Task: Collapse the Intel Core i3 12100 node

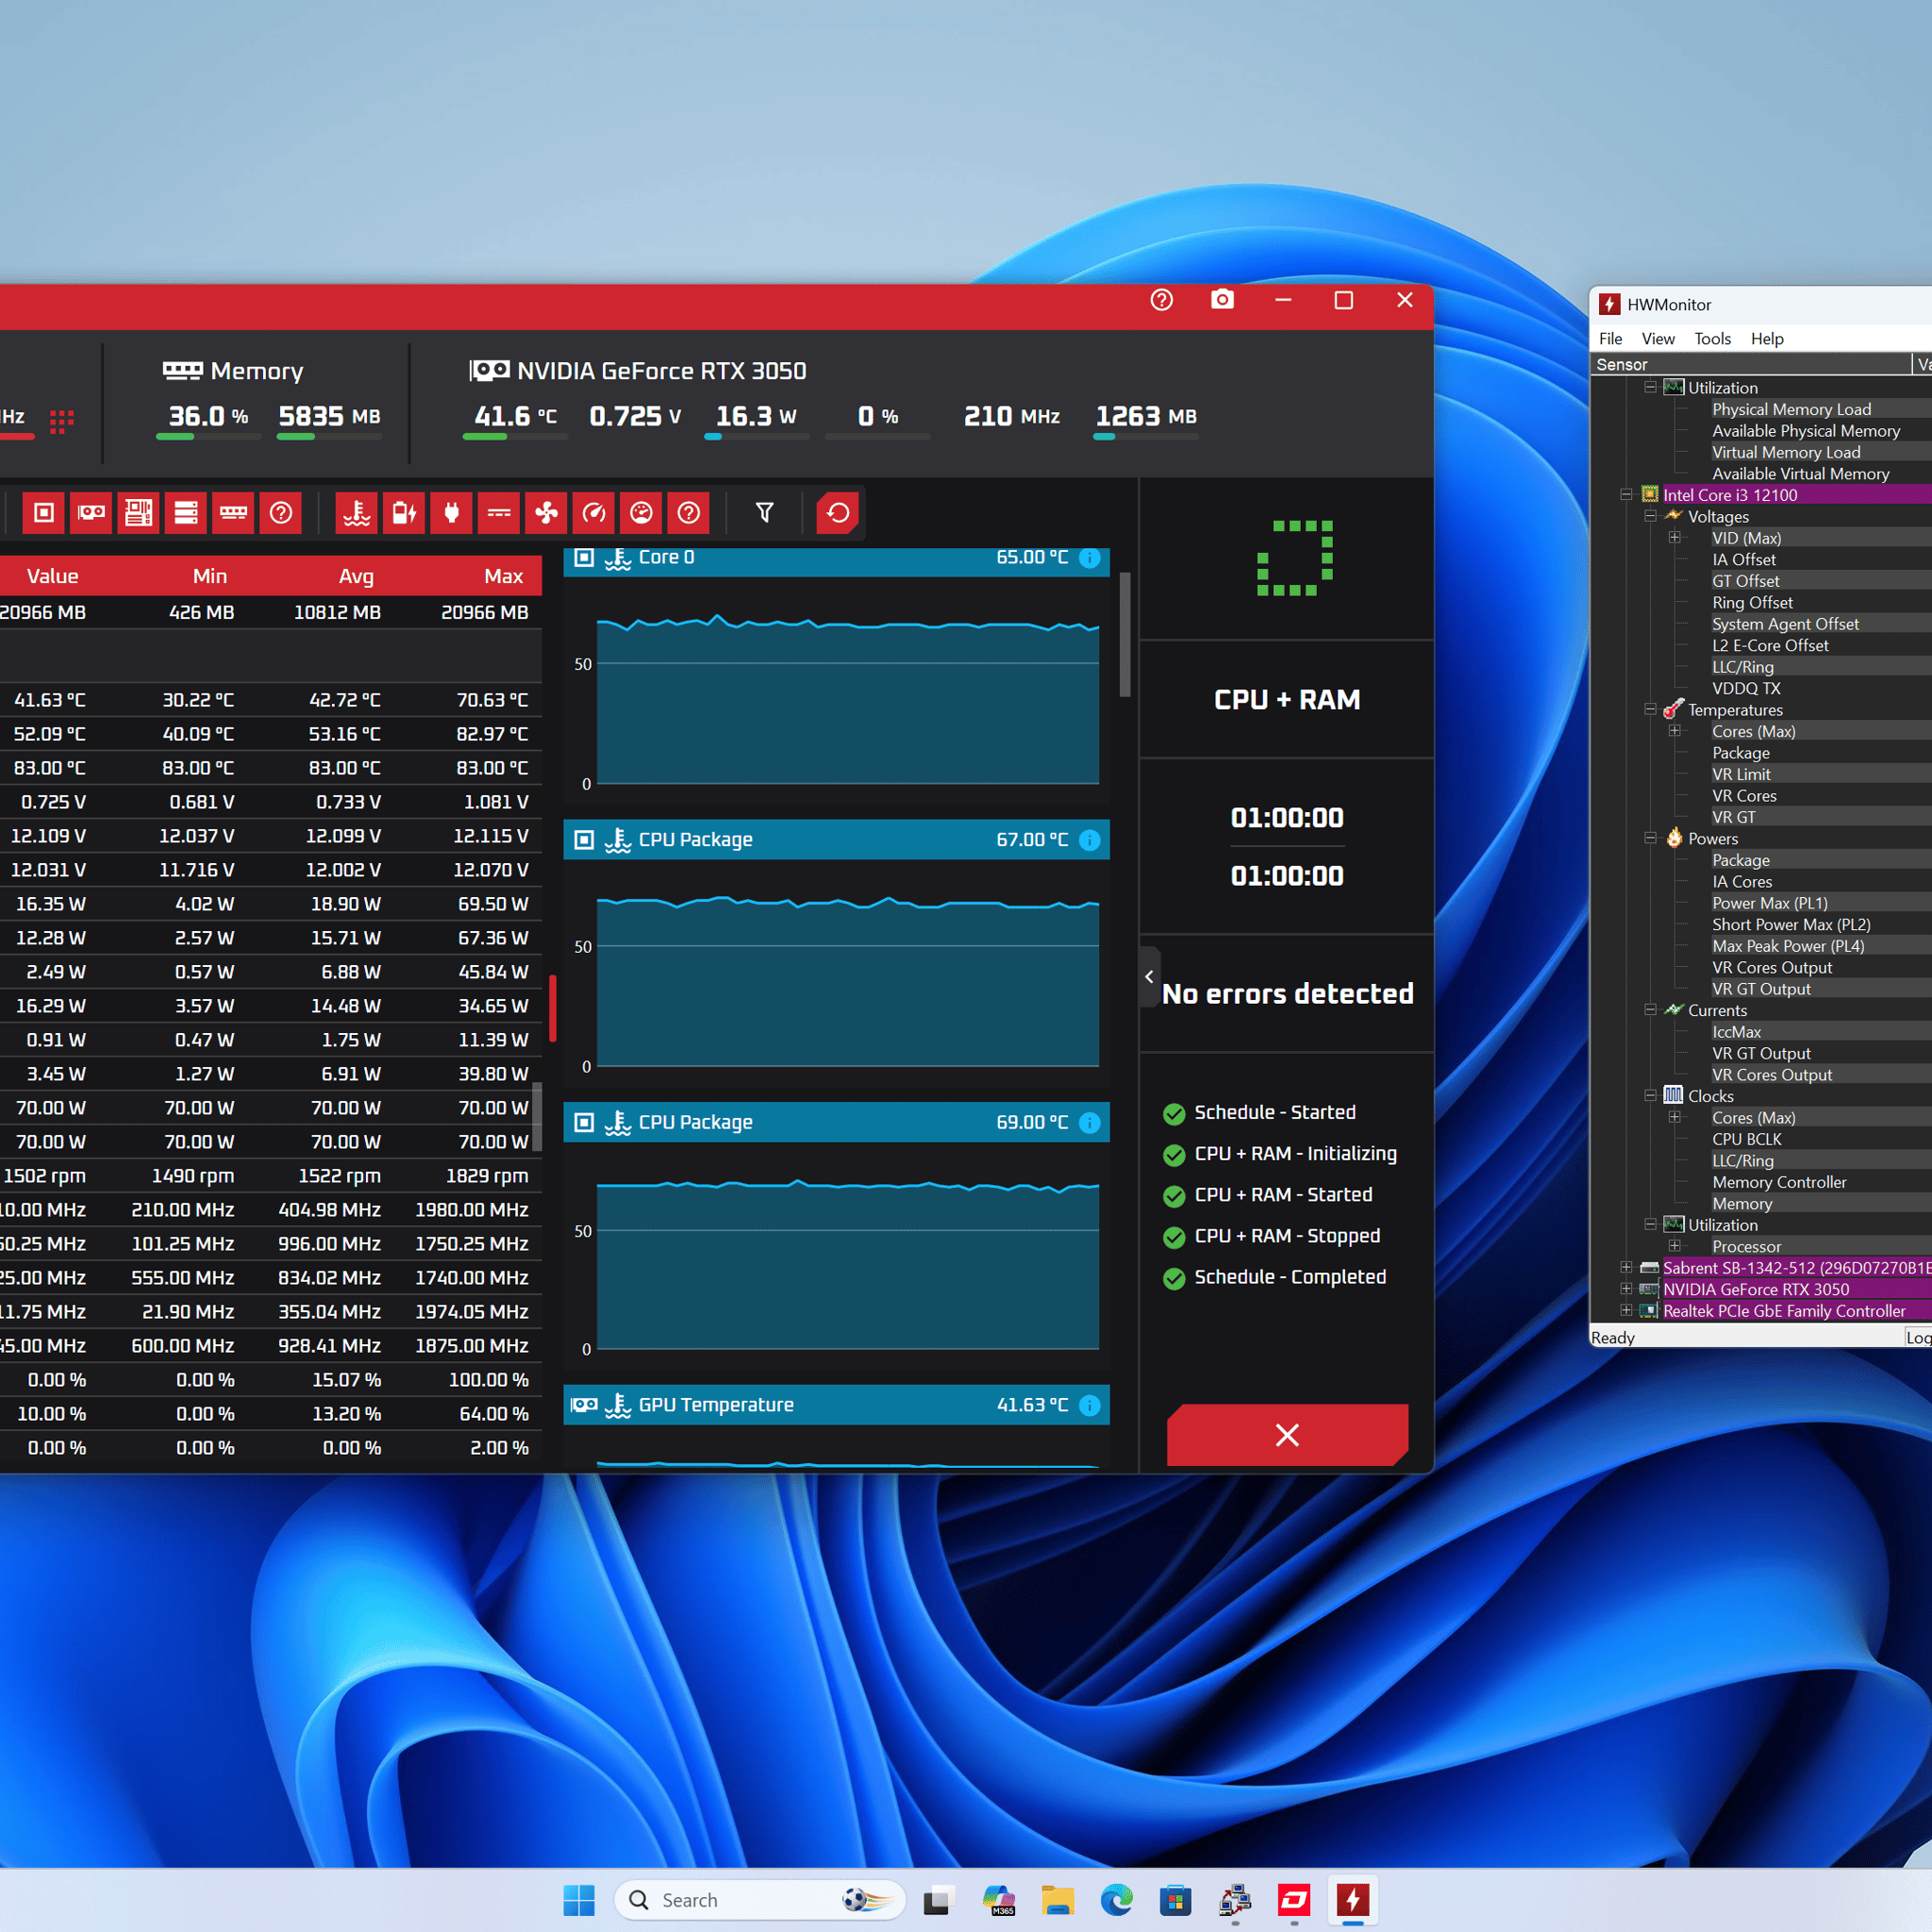Action: (x=1626, y=495)
